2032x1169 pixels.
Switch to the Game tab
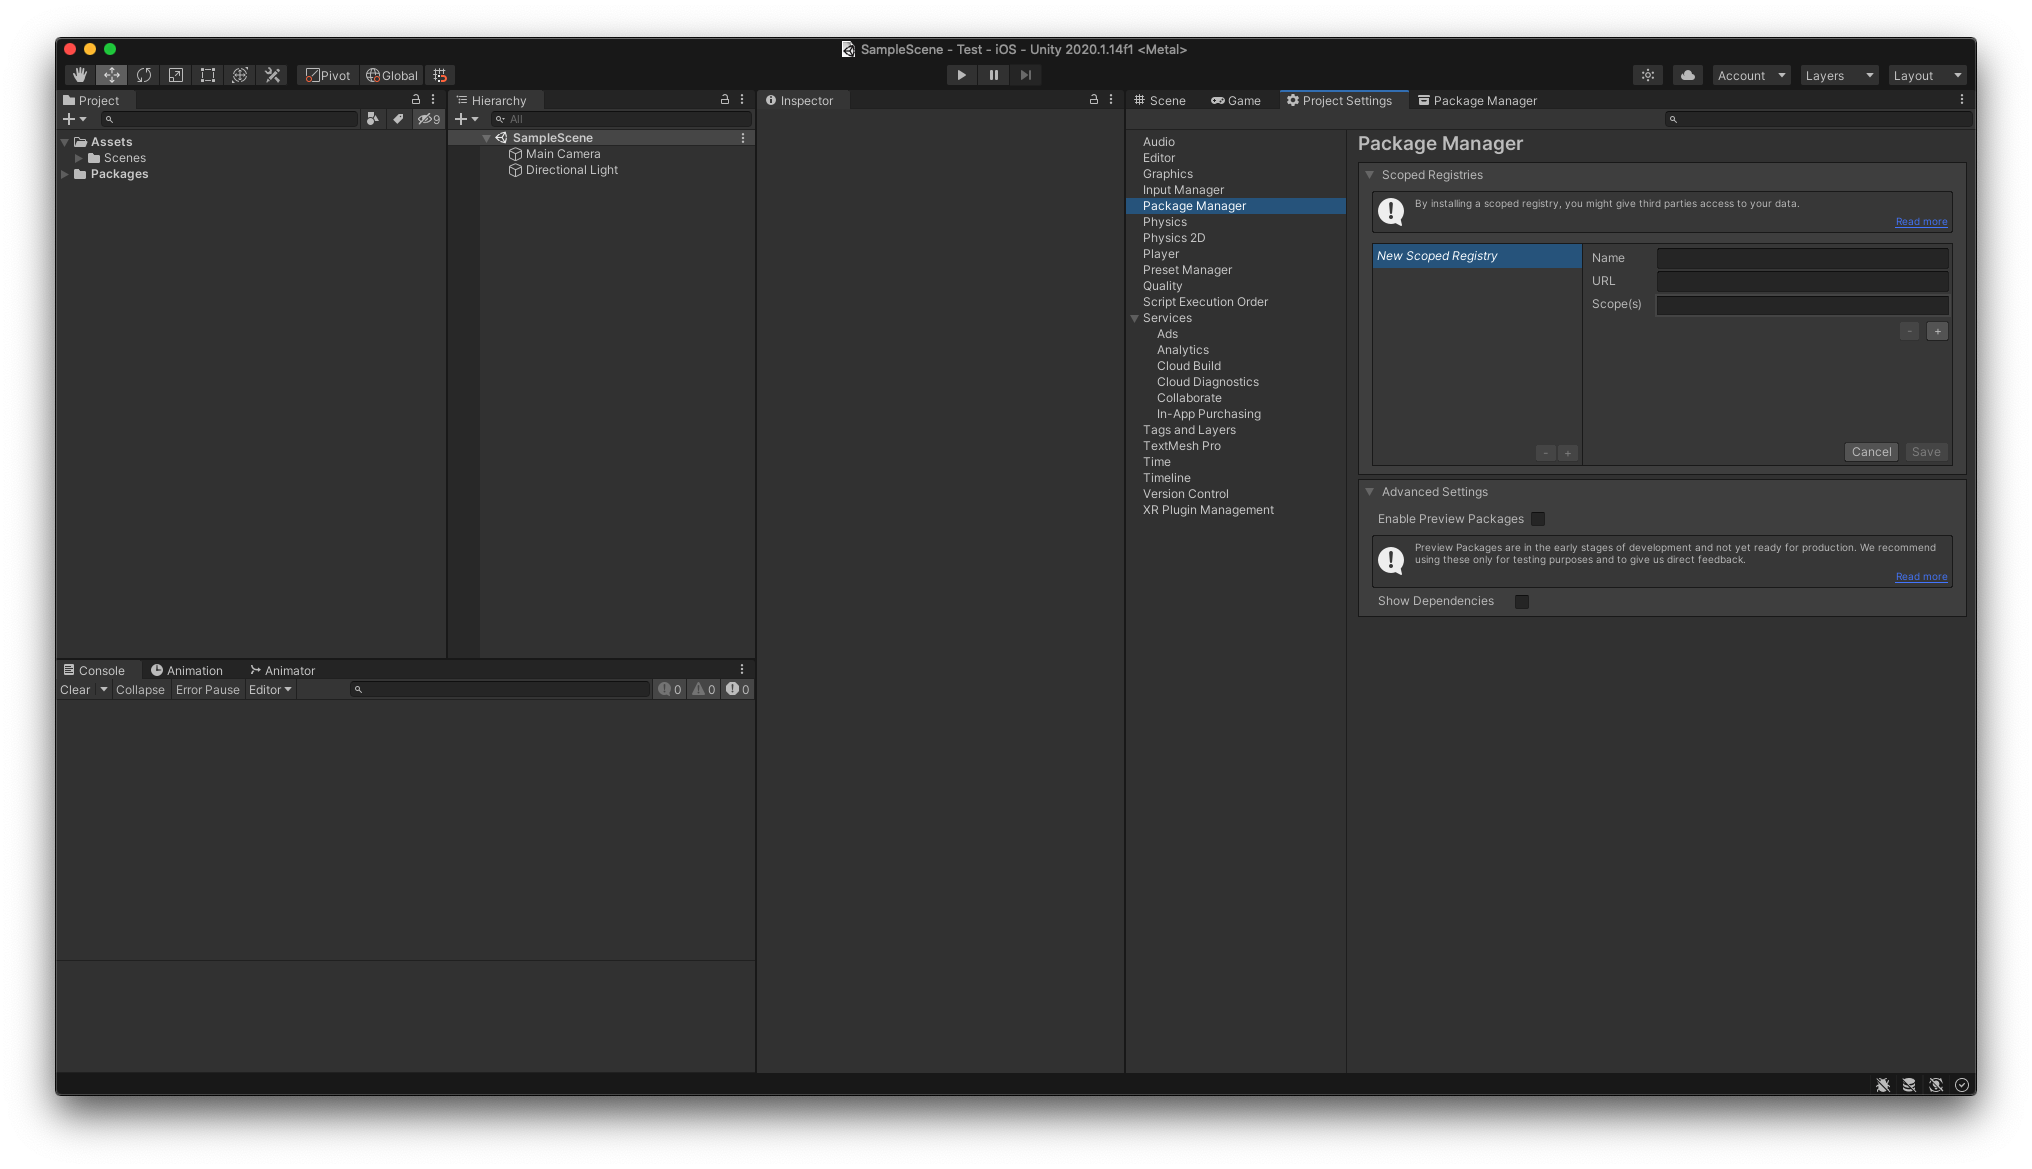(x=1236, y=100)
